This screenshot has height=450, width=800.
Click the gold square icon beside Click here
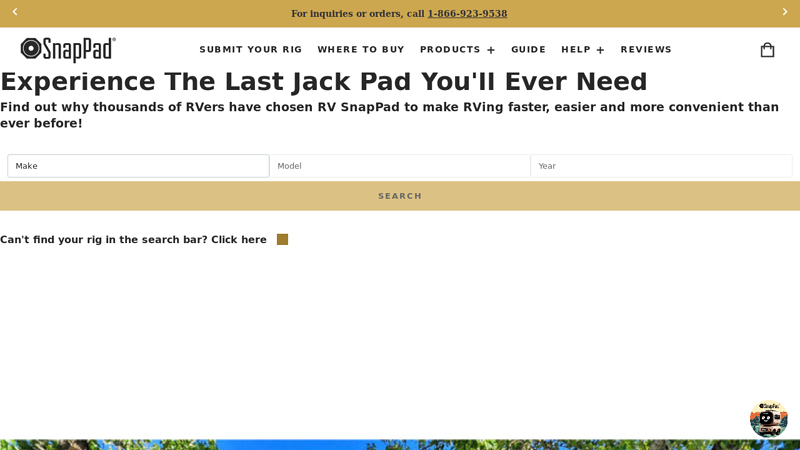282,239
